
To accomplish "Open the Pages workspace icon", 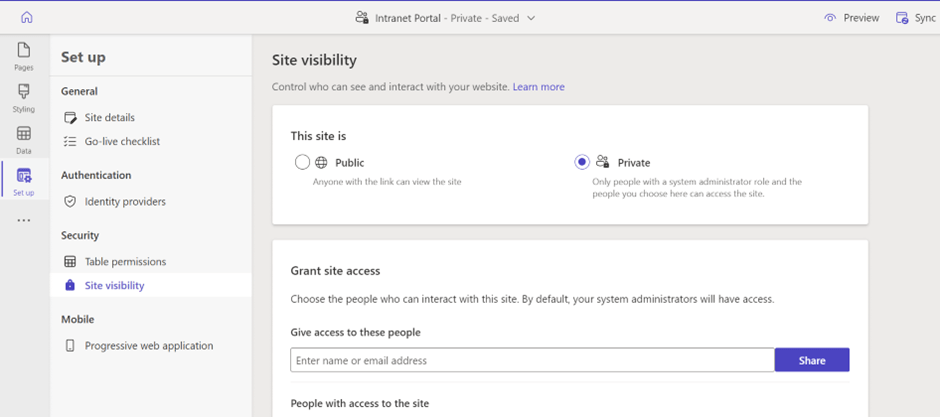I will point(24,55).
